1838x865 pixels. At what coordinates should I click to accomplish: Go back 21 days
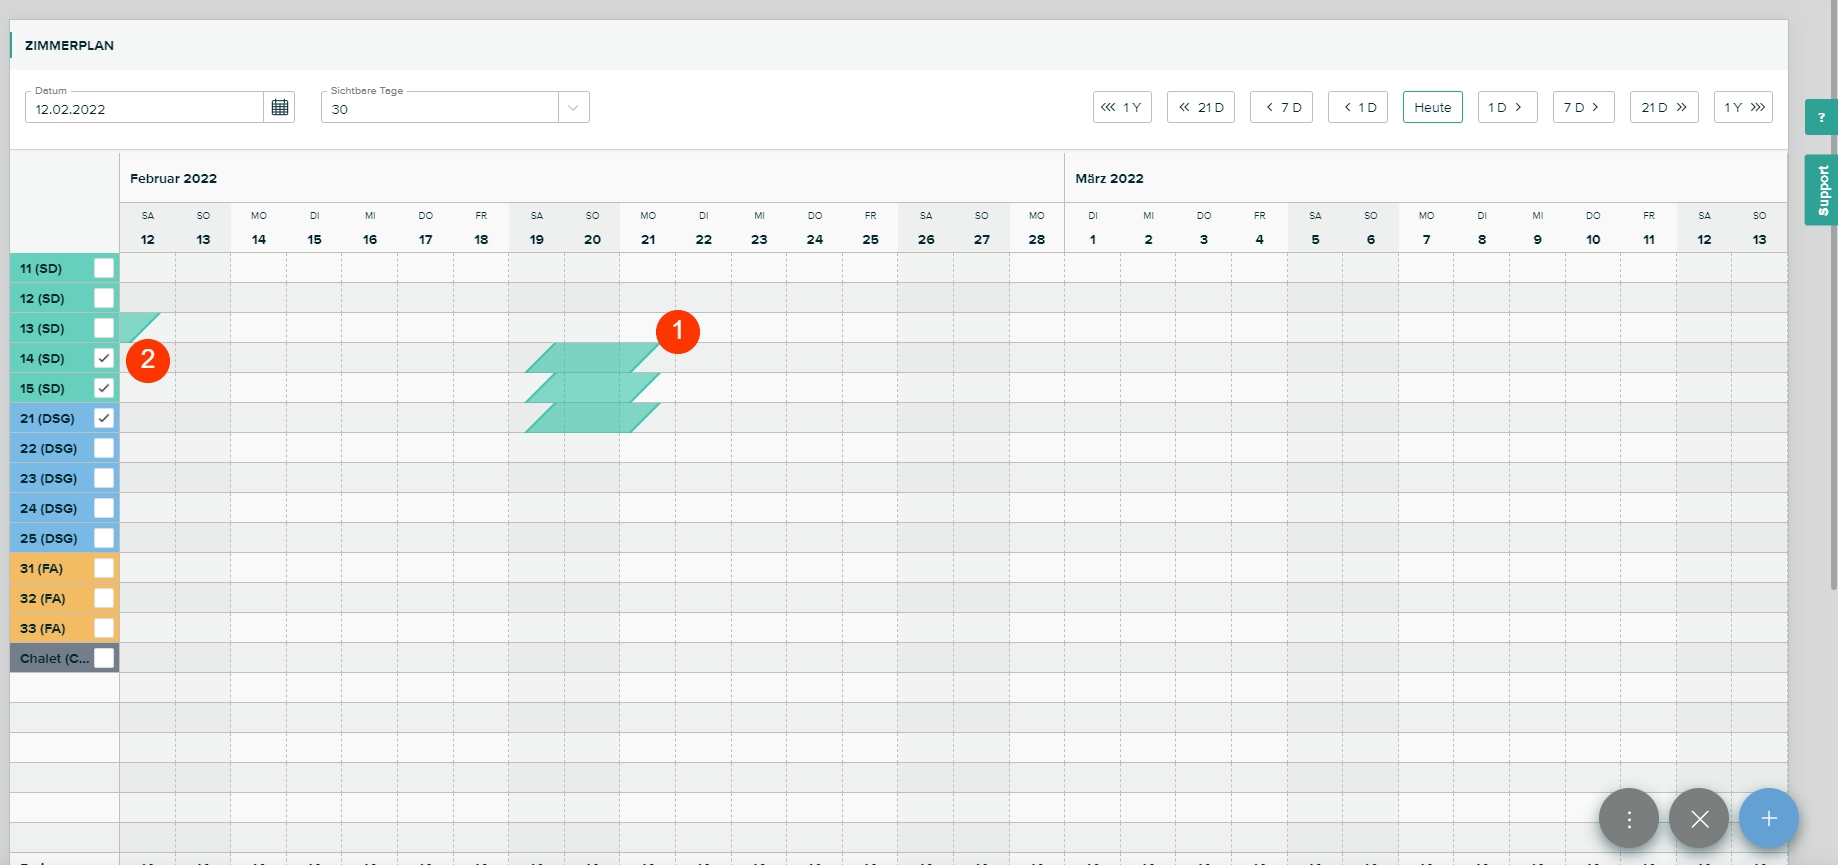click(x=1200, y=107)
